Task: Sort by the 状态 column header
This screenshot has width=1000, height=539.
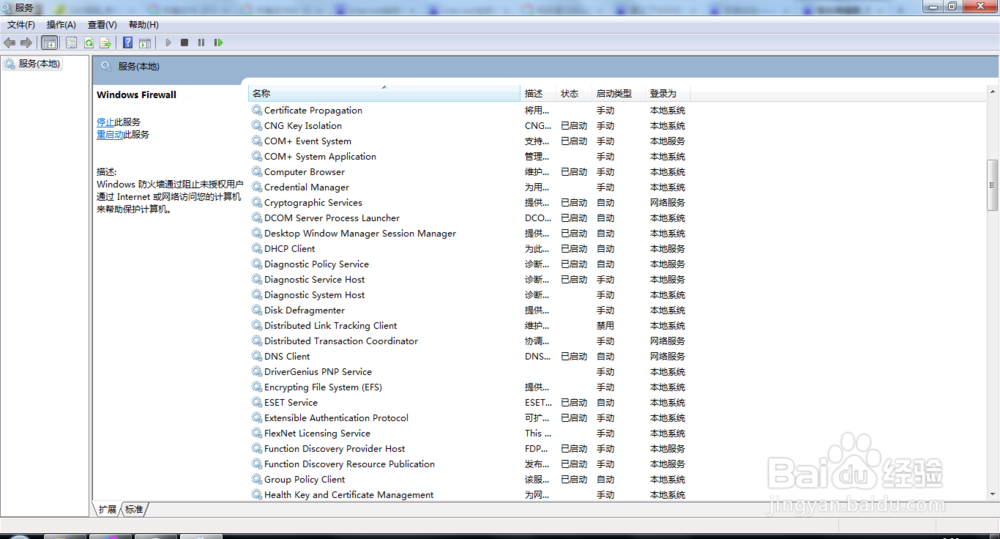Action: pos(574,93)
